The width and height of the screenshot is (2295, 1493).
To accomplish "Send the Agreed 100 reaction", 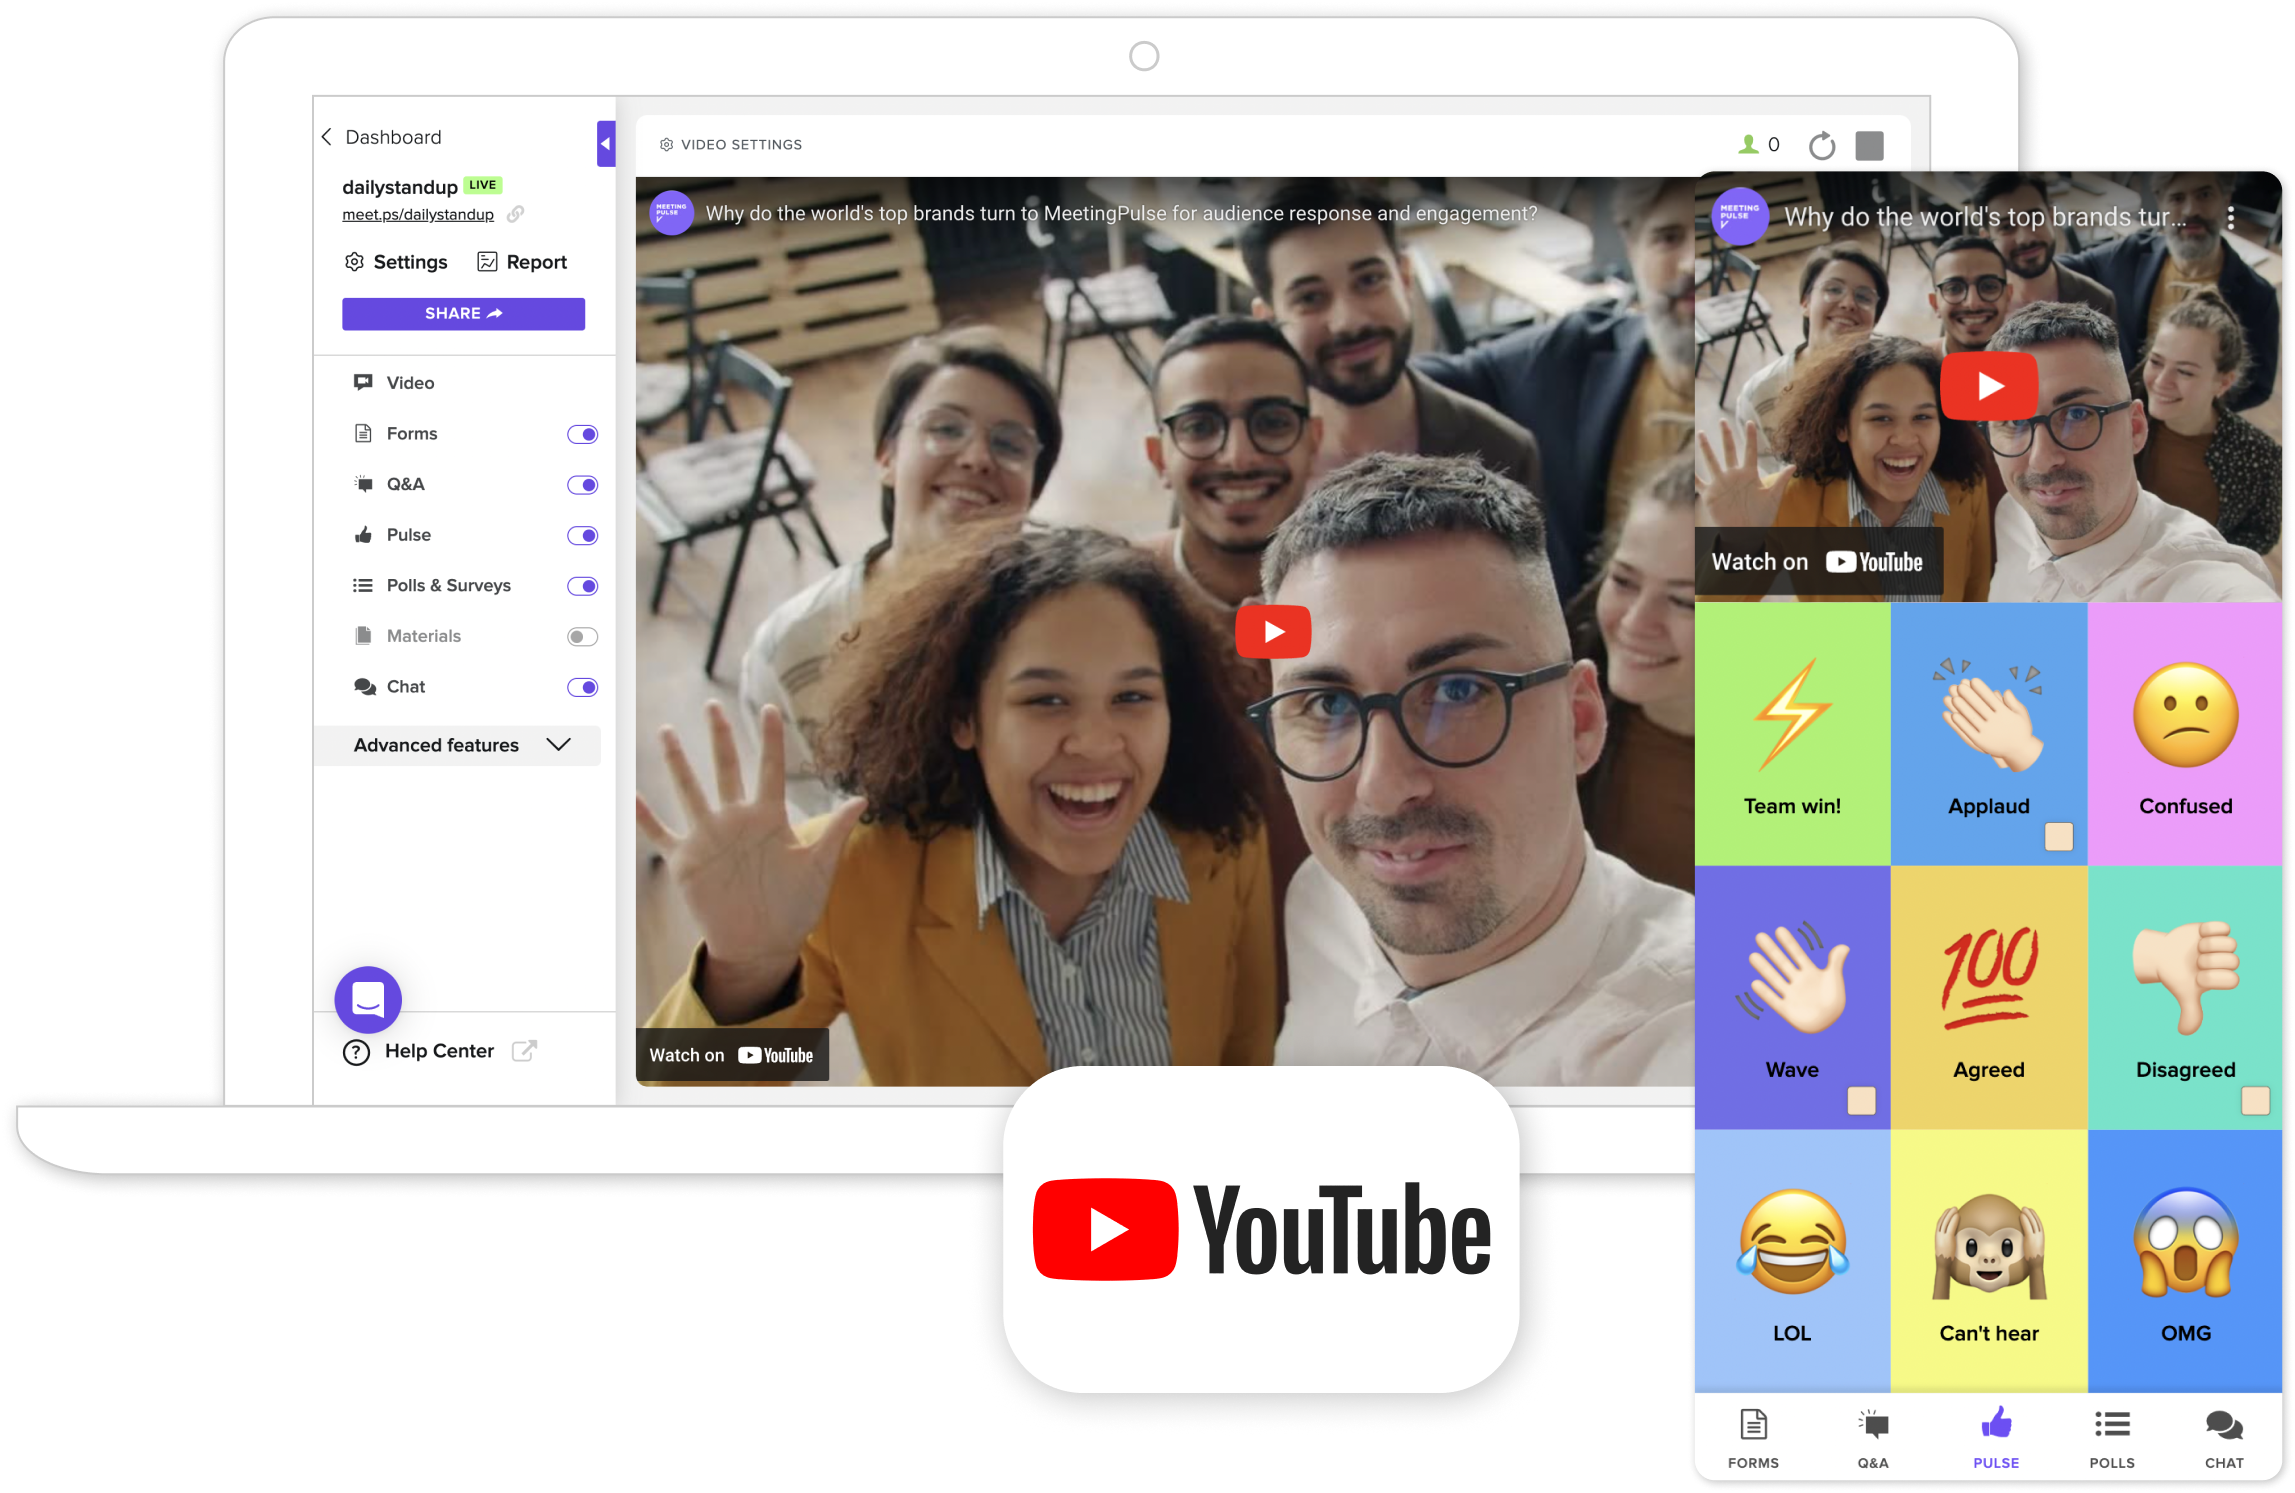I will [x=1989, y=998].
